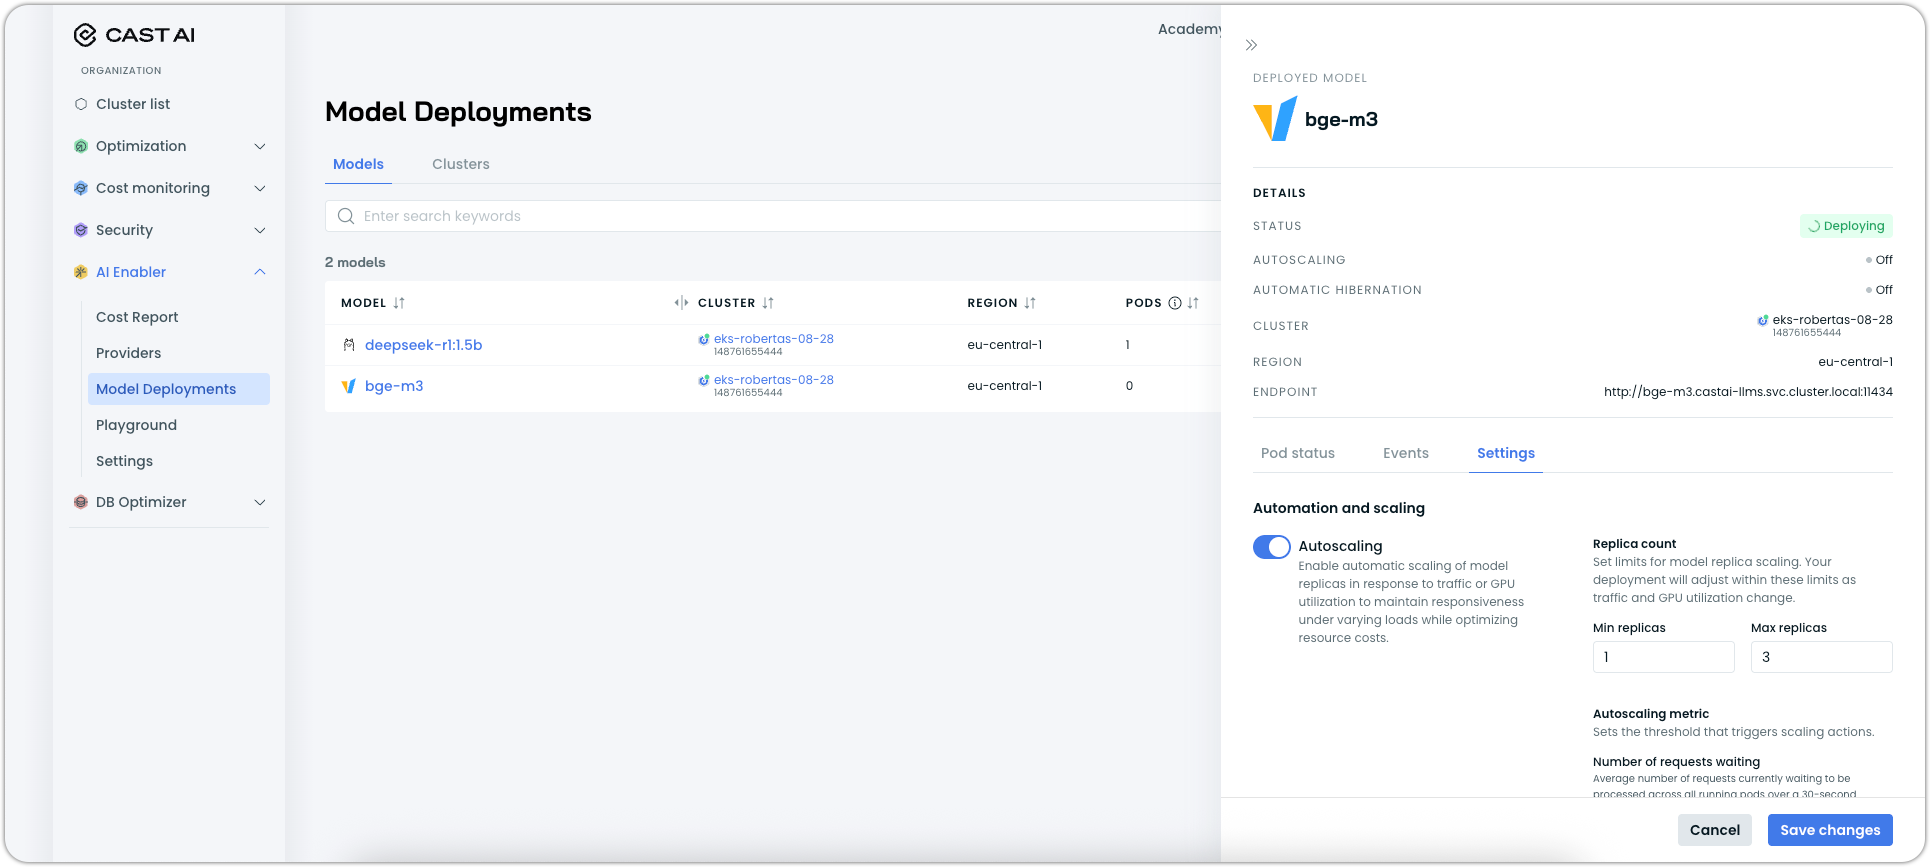Viewport: 1930px width, 867px height.
Task: Click the Cost monitoring sidebar icon
Action: click(x=81, y=188)
